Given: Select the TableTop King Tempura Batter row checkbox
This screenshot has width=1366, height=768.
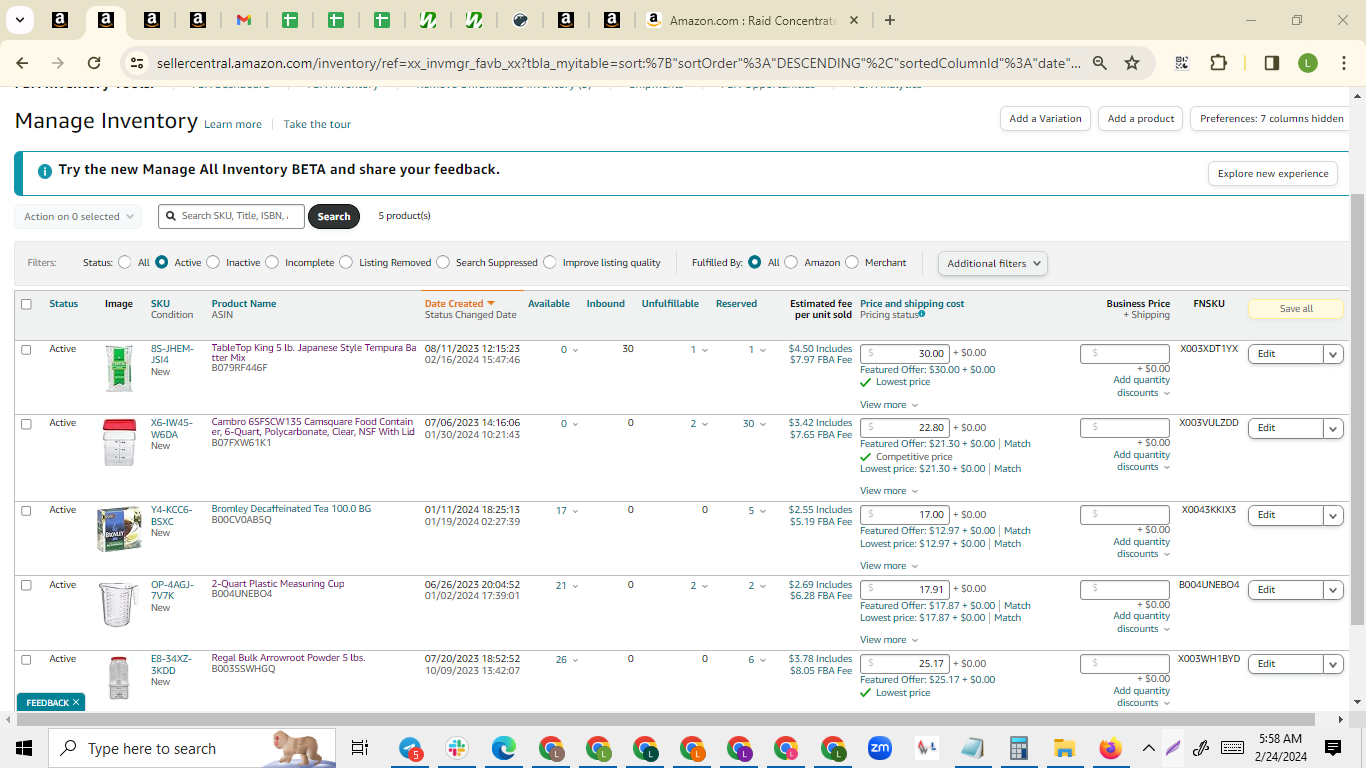Looking at the screenshot, I should coord(26,350).
